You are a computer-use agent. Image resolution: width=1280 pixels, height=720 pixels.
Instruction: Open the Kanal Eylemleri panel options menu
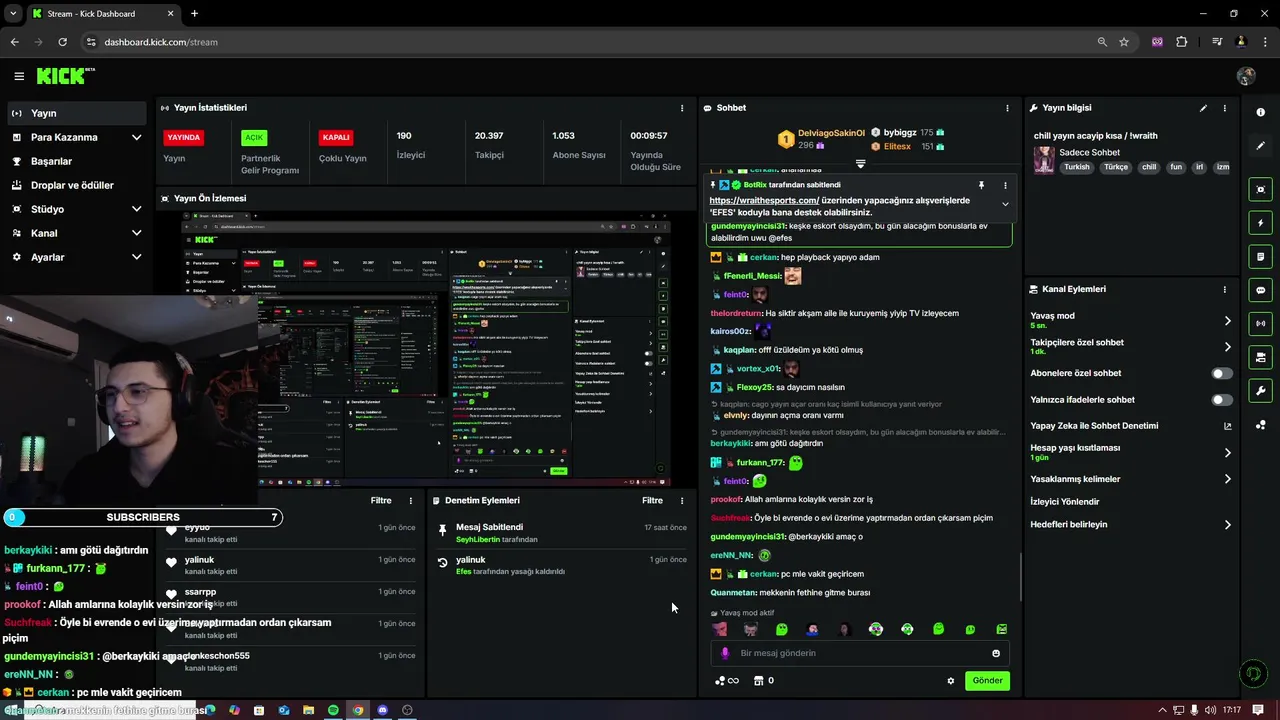coord(1224,289)
